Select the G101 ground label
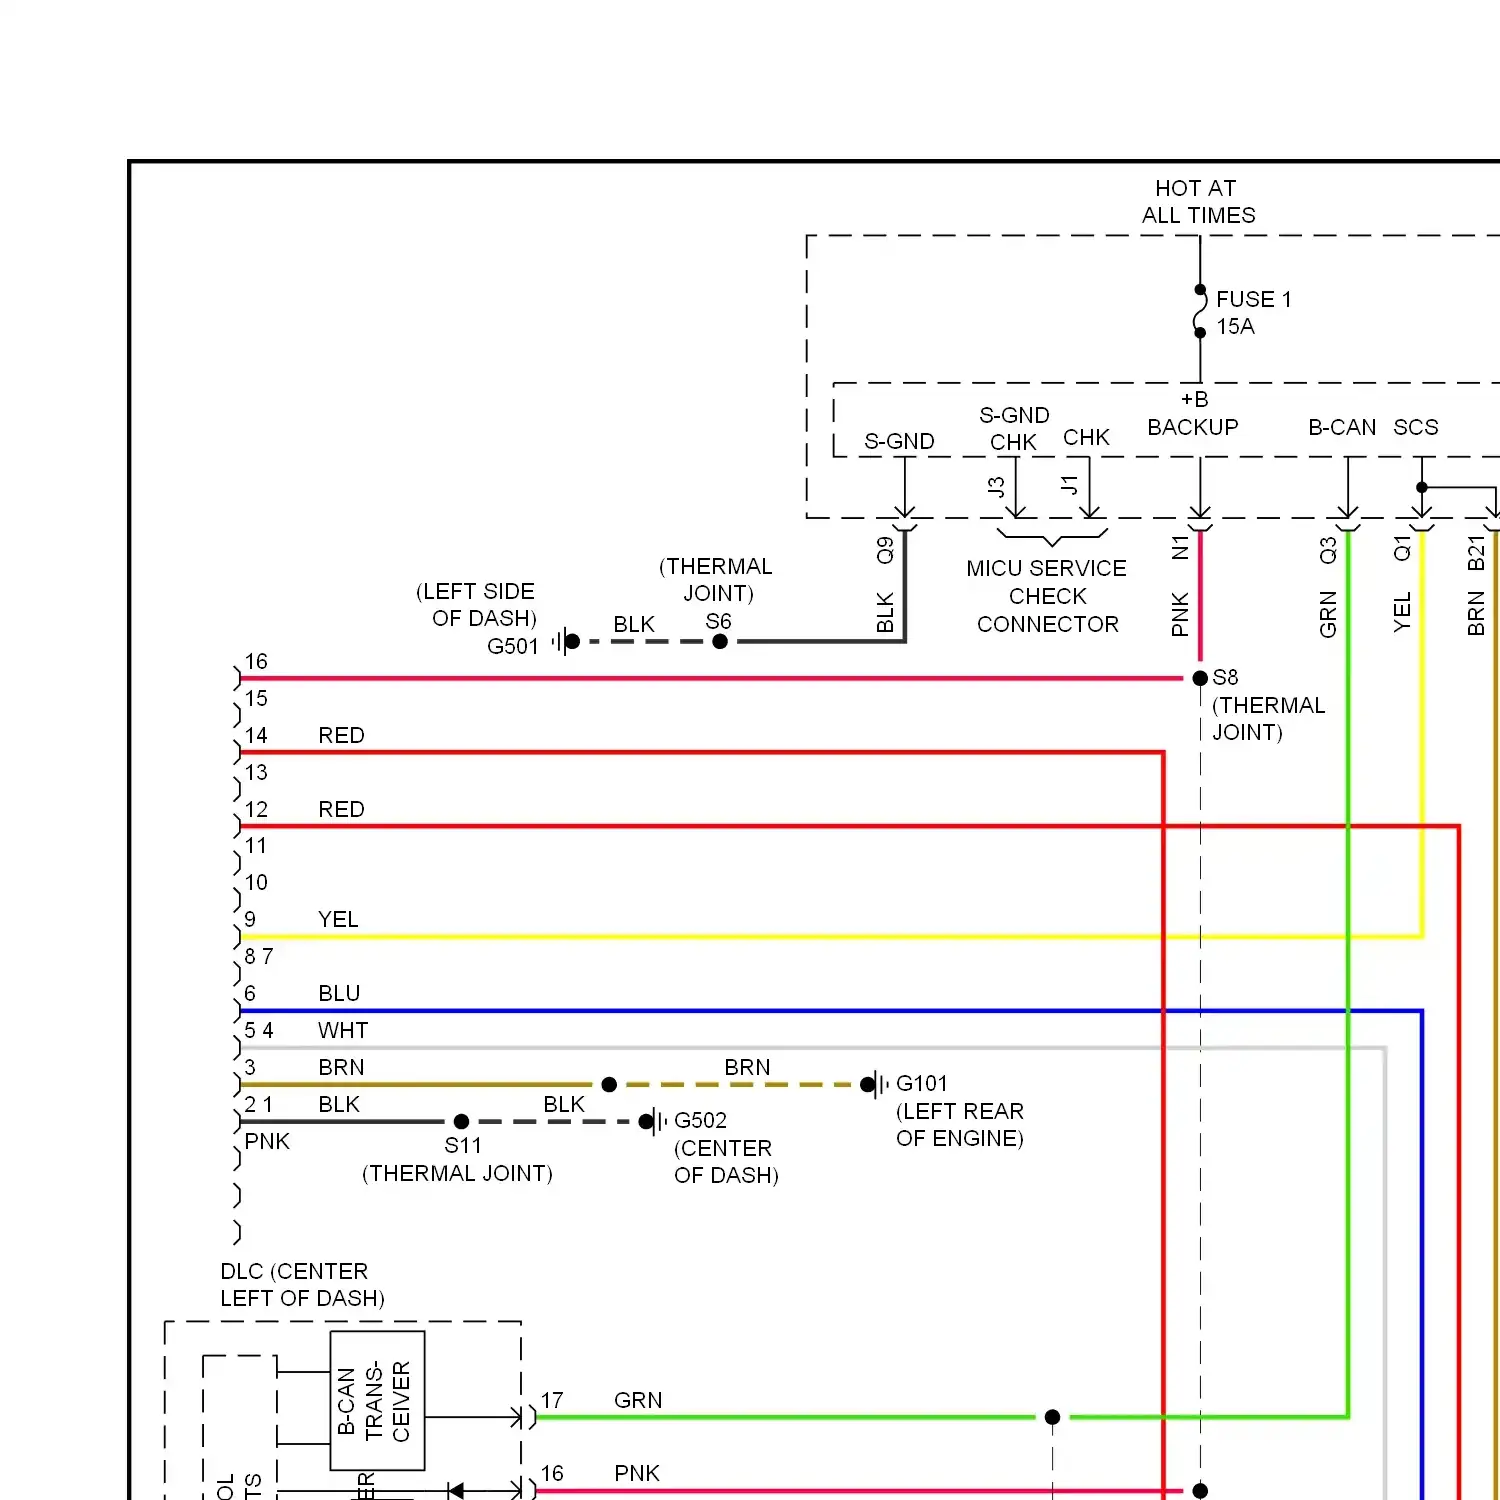The image size is (1500, 1500). (x=921, y=1083)
